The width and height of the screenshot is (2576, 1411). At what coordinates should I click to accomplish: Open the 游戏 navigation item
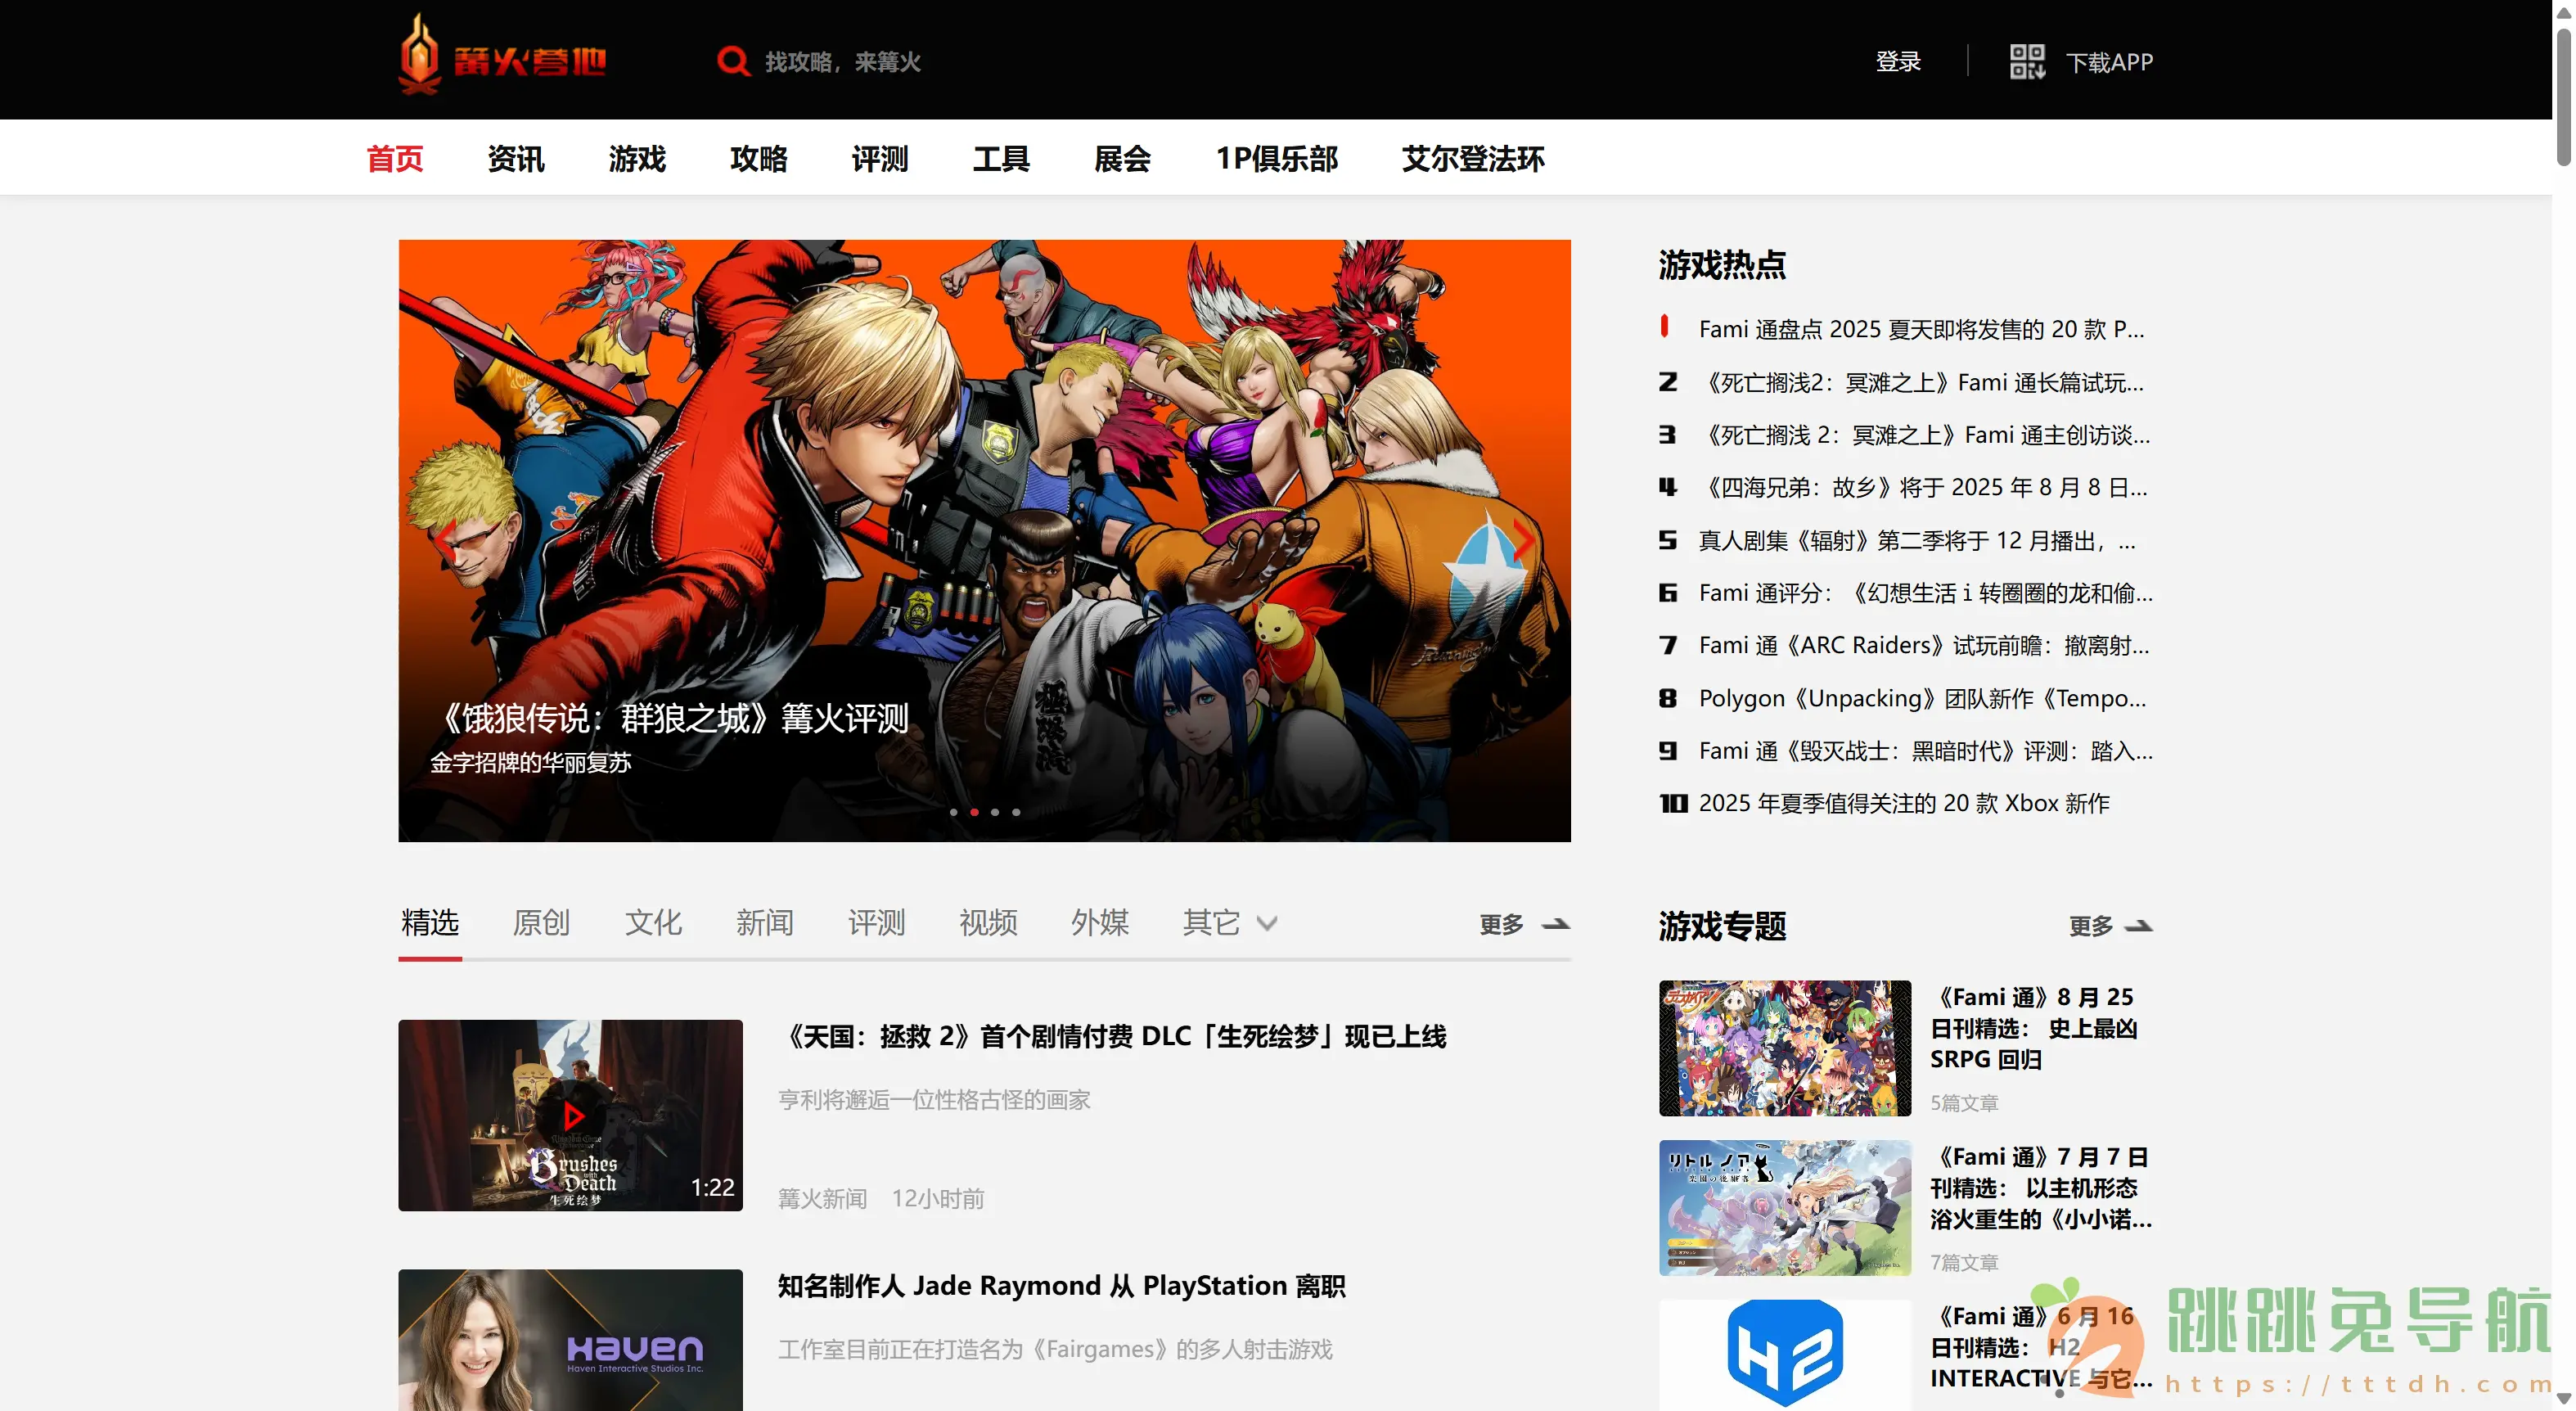pyautogui.click(x=637, y=158)
